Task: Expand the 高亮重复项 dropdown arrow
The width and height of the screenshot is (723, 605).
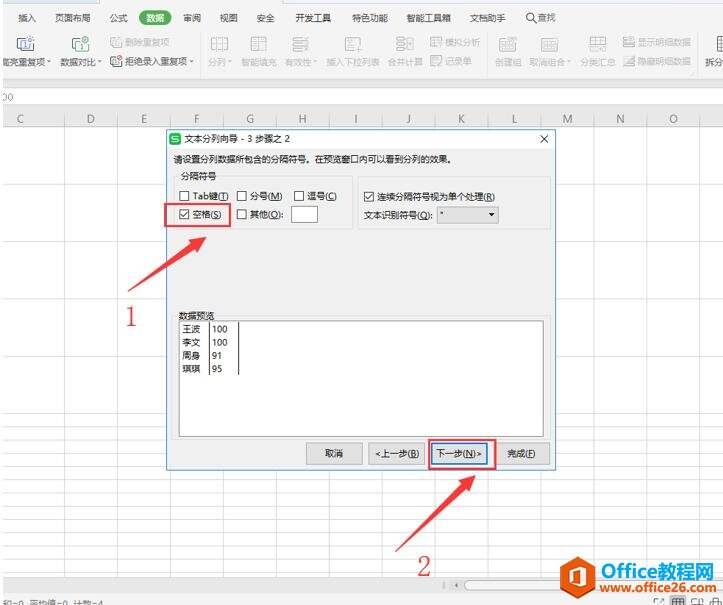Action: tap(49, 61)
